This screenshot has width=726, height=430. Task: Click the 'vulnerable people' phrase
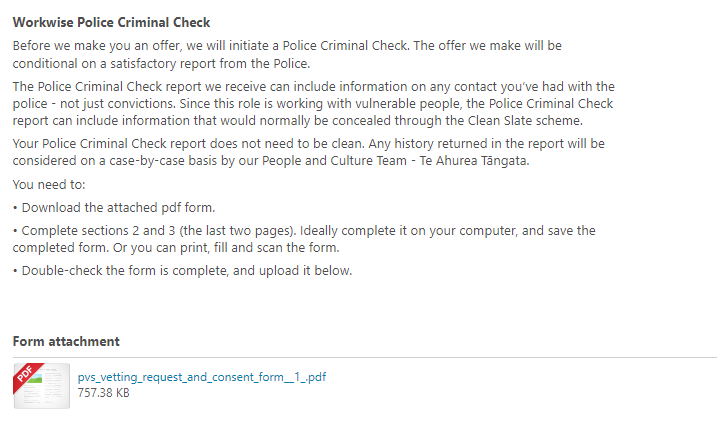point(408,104)
